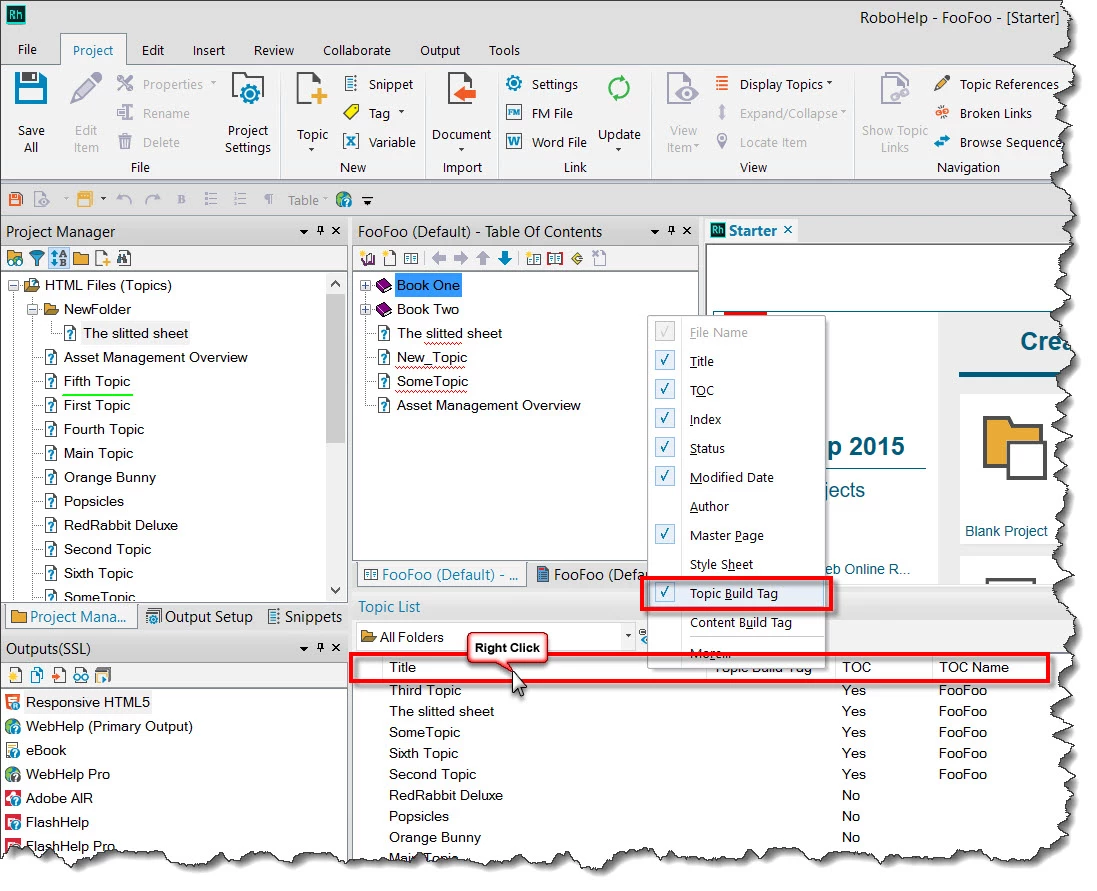This screenshot has height=891, width=1097.
Task: Open the Tag dropdown arrow
Action: pyautogui.click(x=402, y=112)
